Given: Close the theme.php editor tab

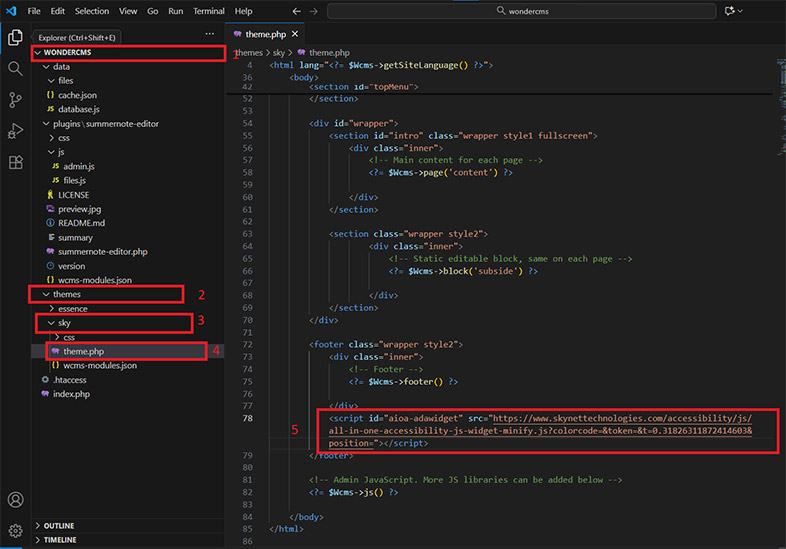Looking at the screenshot, I should pos(295,34).
